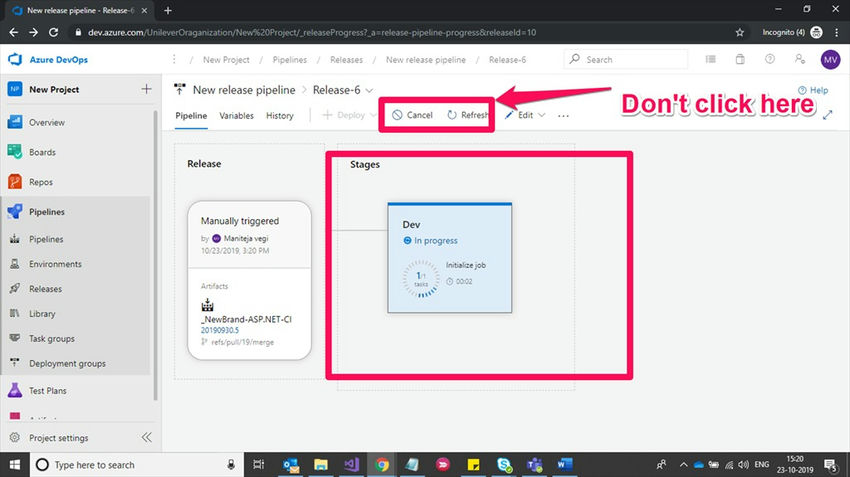
Task: Open File Explorer from the taskbar
Action: point(321,465)
